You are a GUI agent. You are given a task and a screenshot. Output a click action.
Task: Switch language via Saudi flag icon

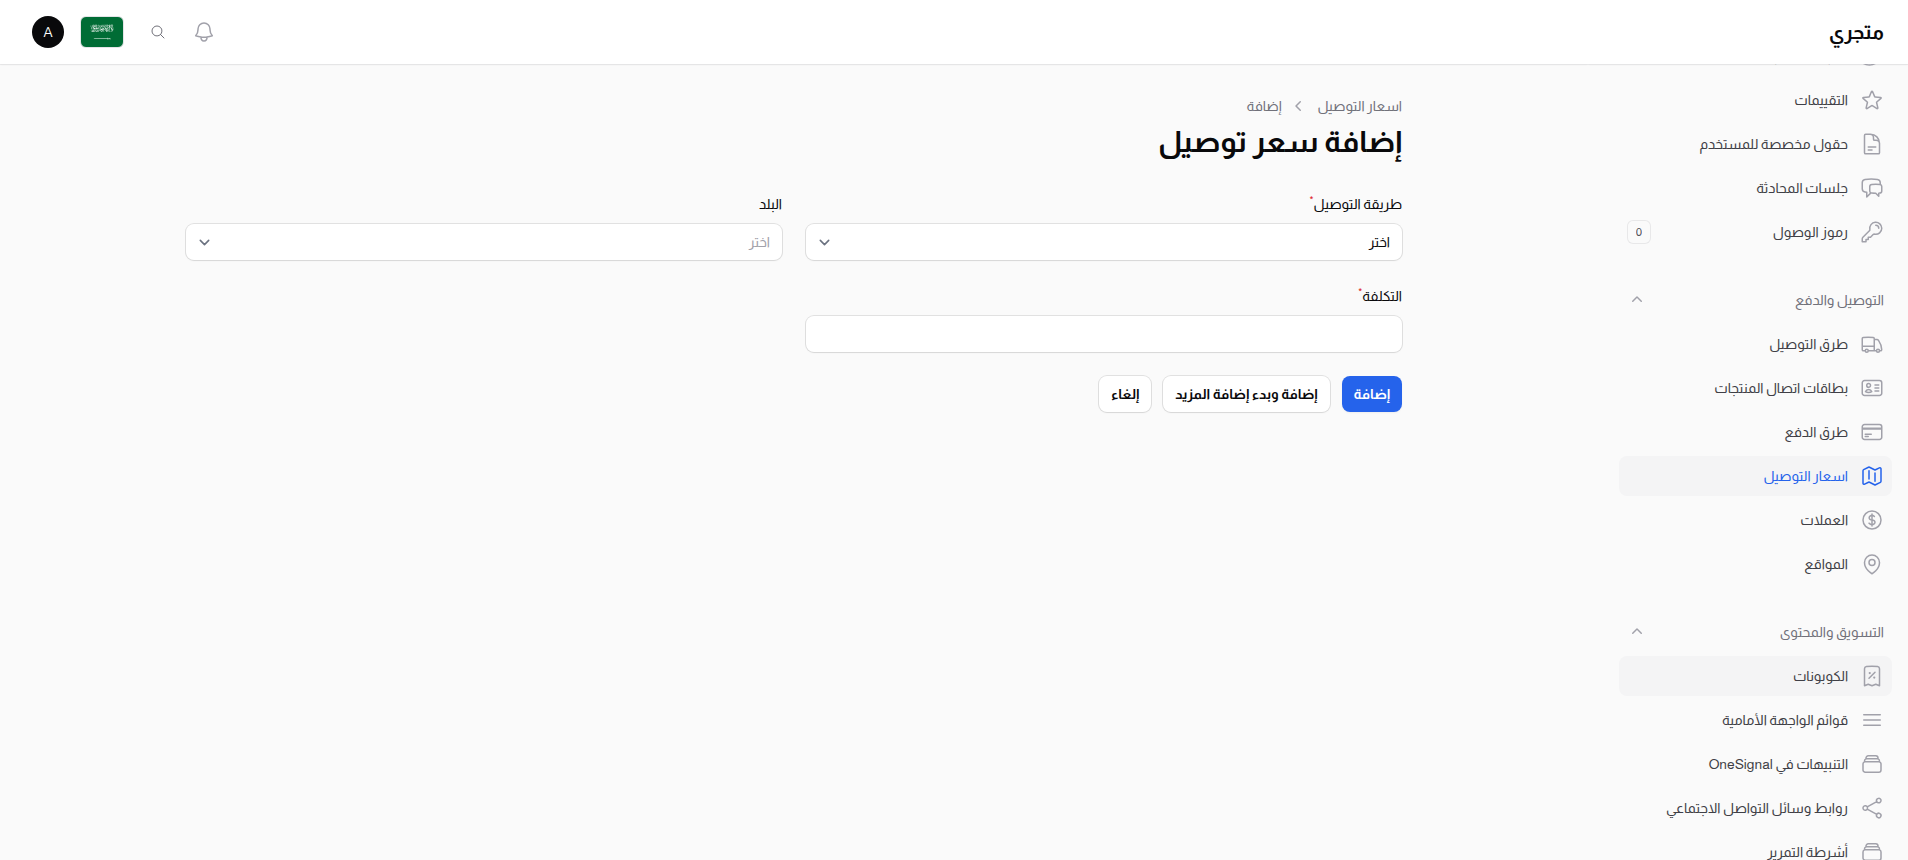pyautogui.click(x=102, y=32)
